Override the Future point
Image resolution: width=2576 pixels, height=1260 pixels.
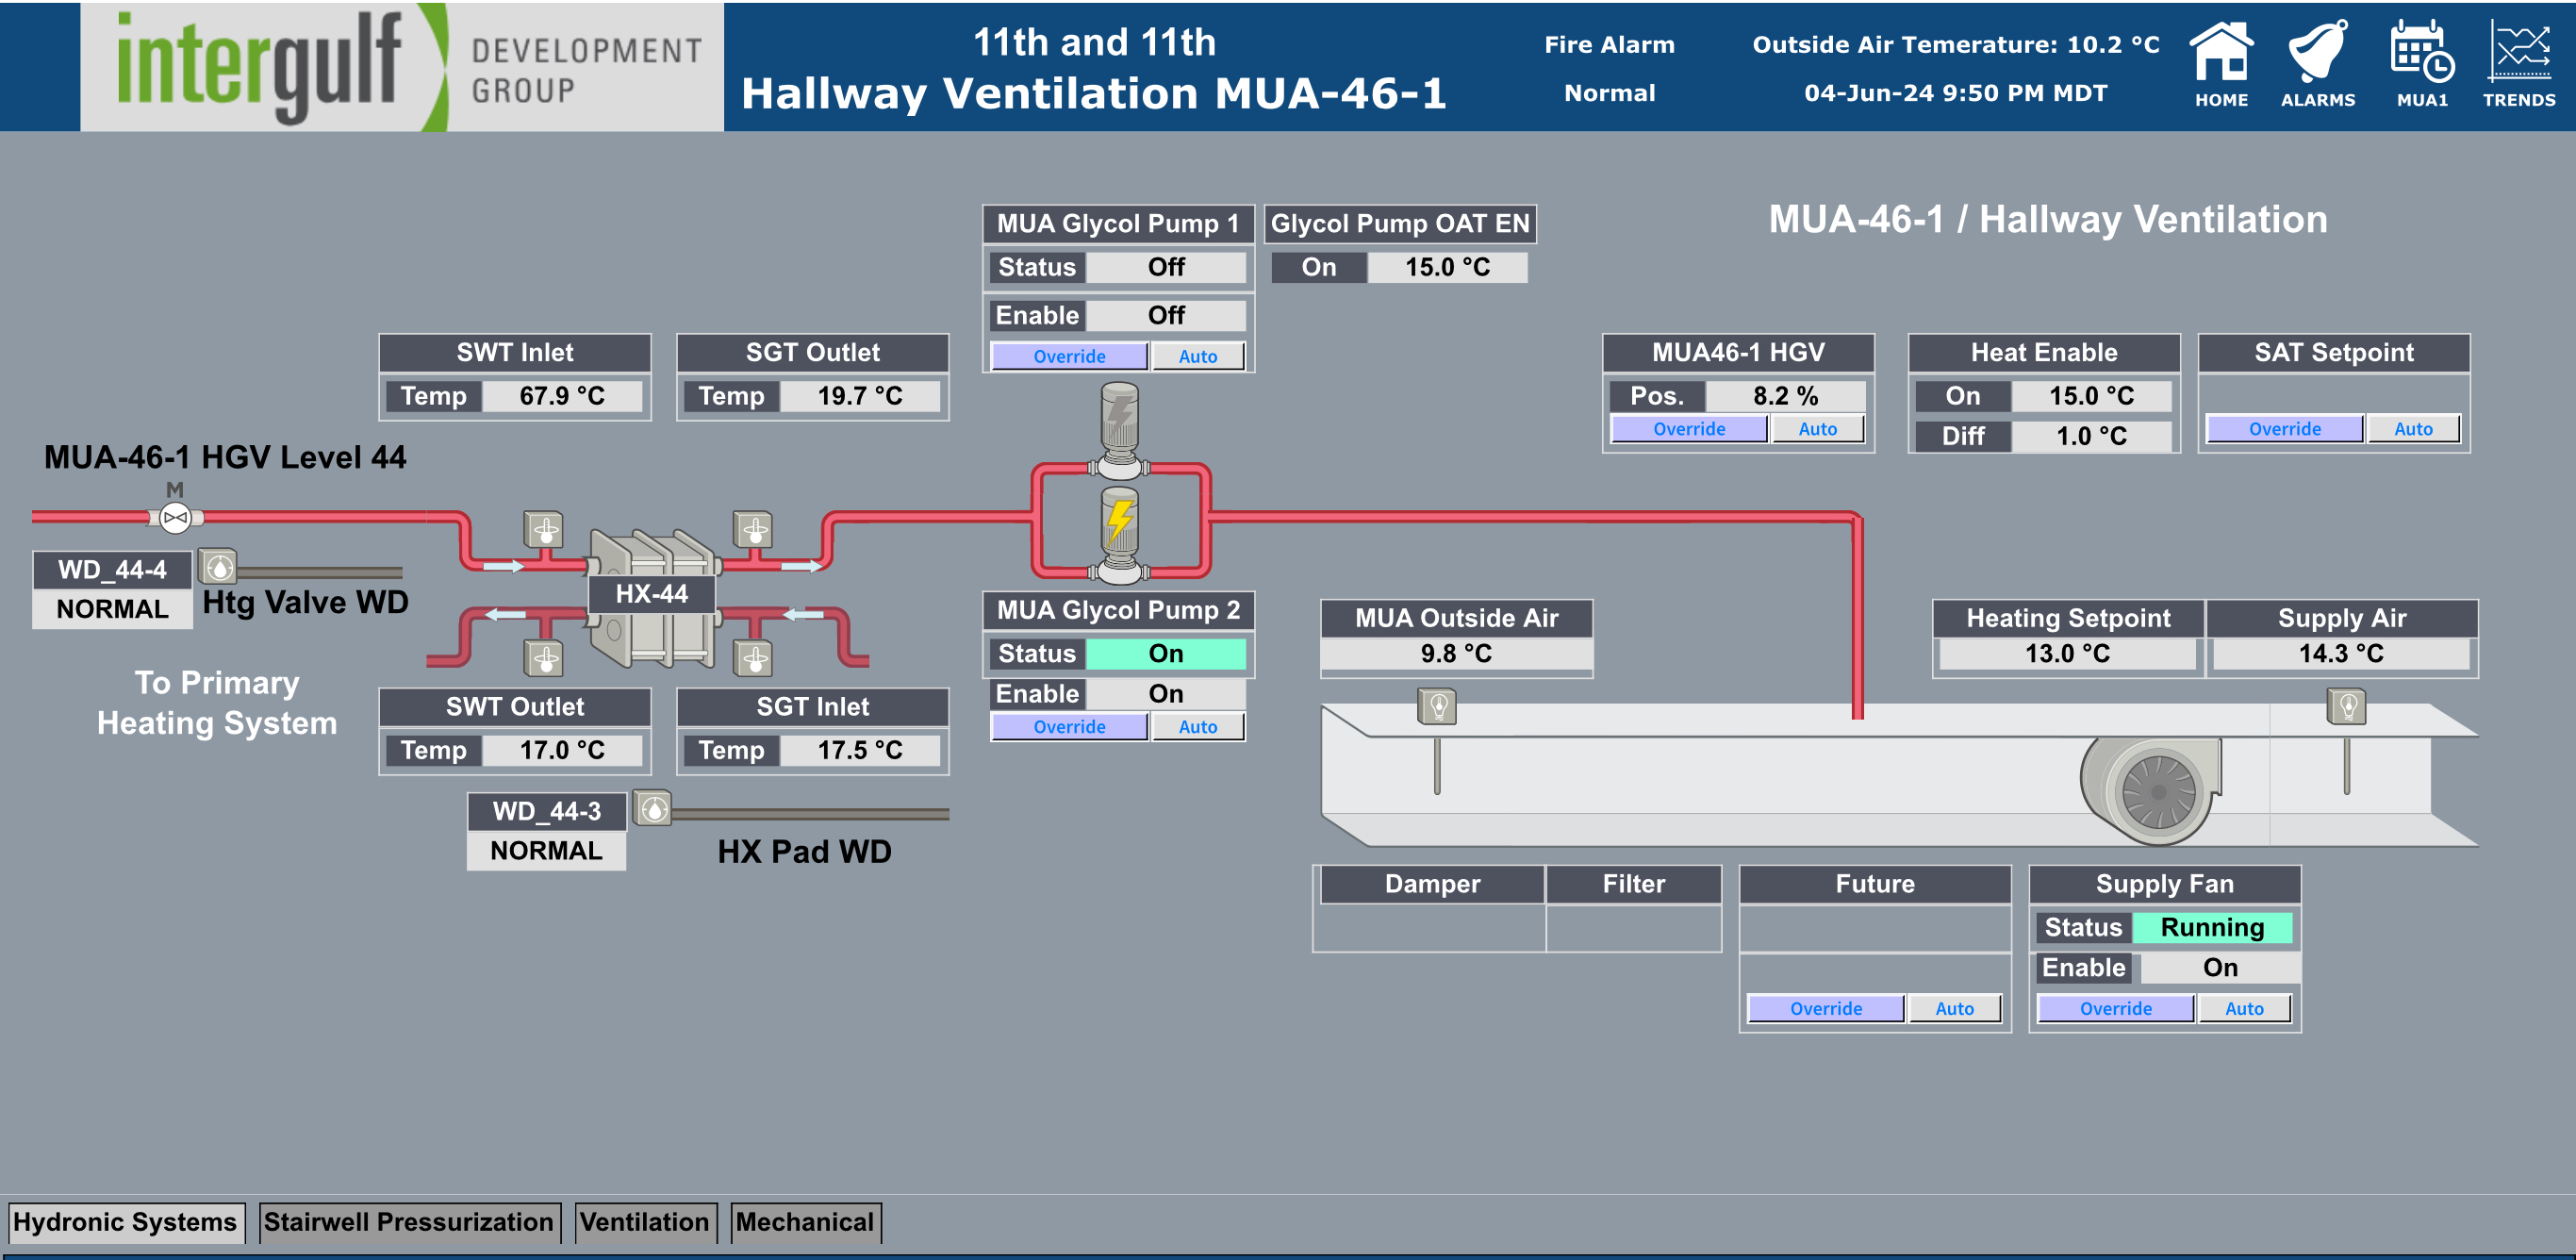click(x=1826, y=1009)
